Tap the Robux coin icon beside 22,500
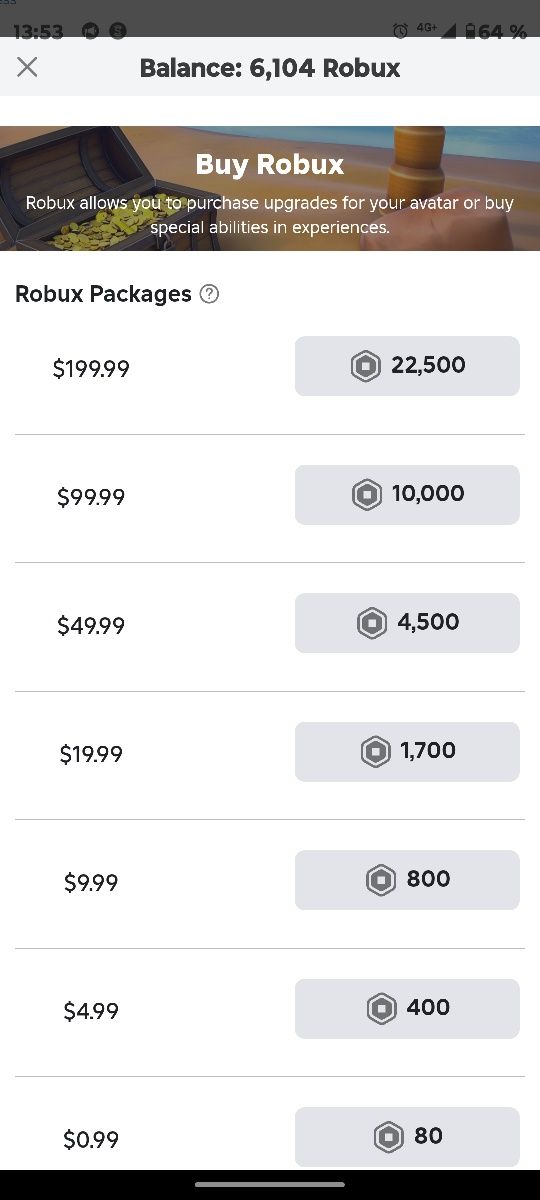 [x=366, y=366]
